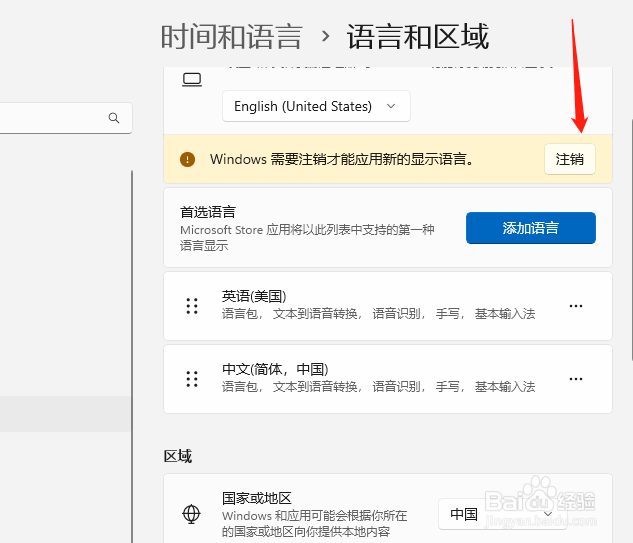Select the 英语(美国) language entry

(x=388, y=306)
